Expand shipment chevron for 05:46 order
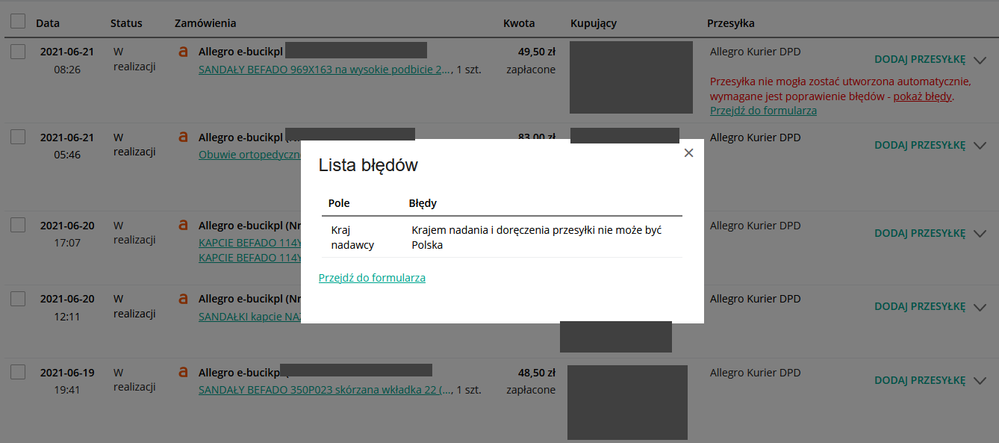 point(980,146)
